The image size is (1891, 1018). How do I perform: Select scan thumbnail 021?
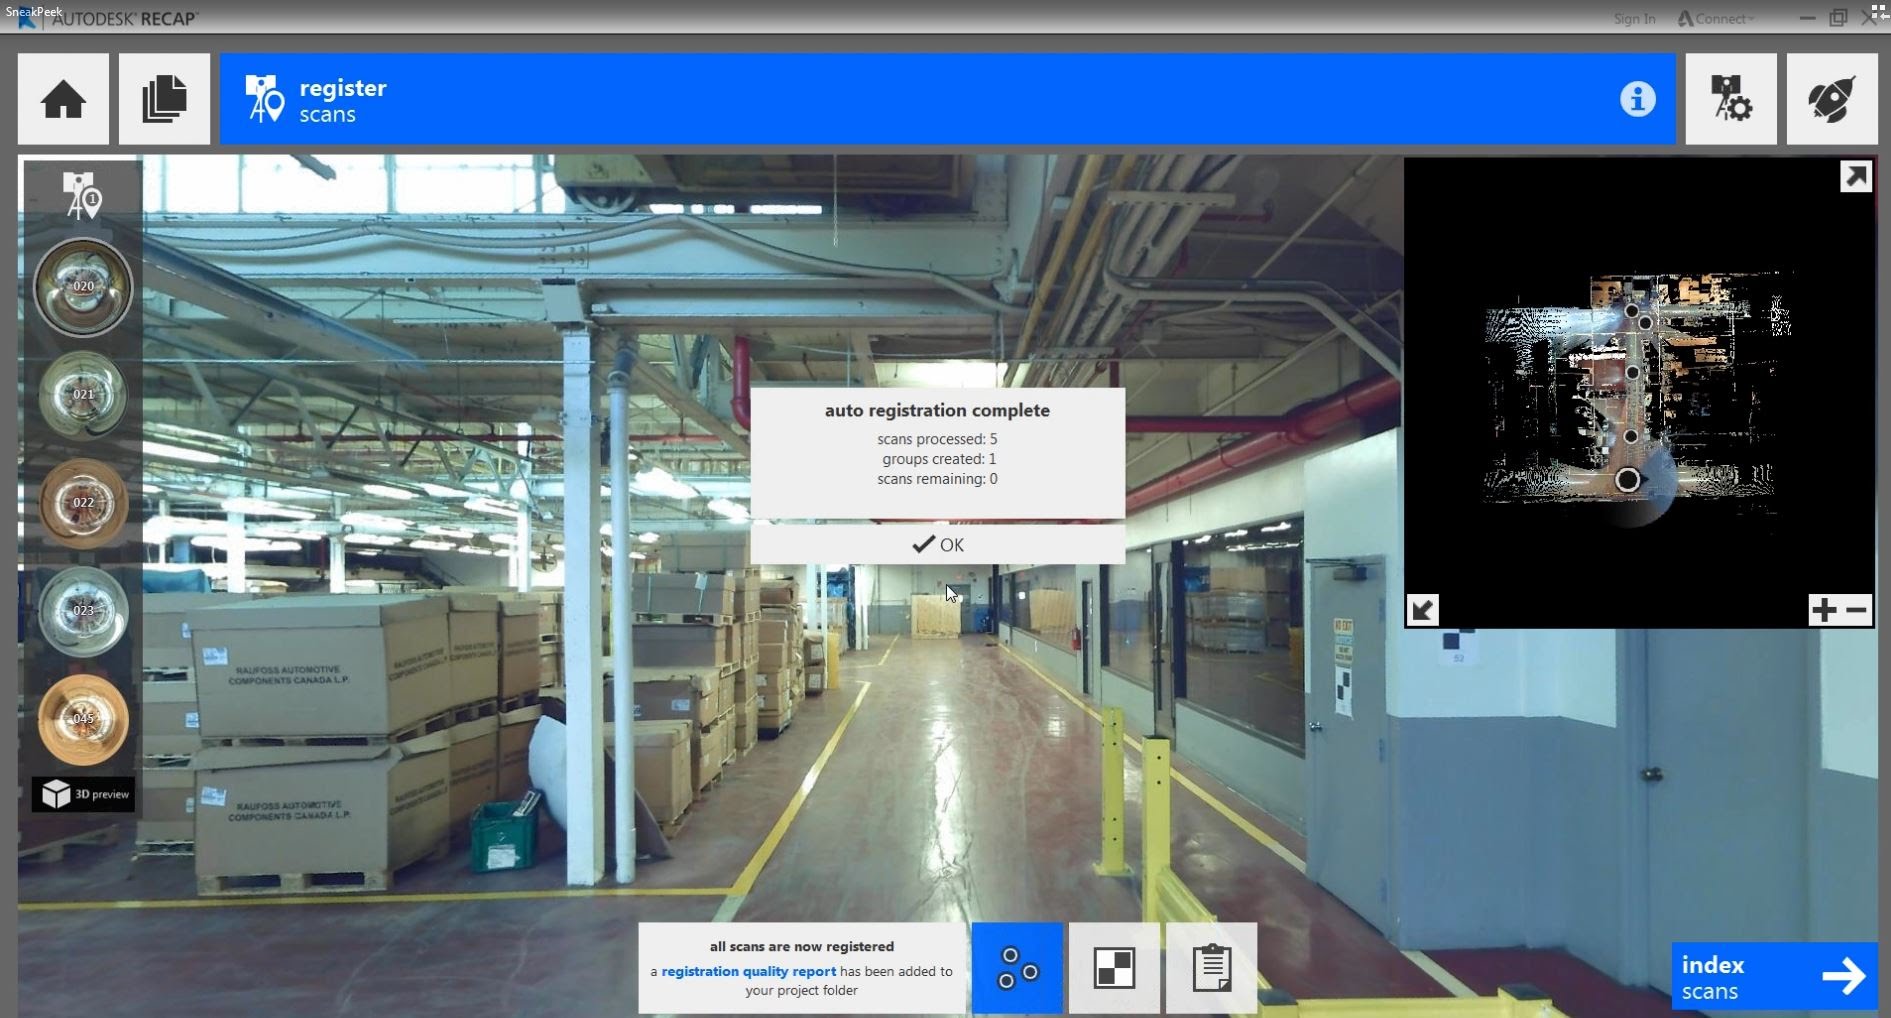[x=83, y=395]
